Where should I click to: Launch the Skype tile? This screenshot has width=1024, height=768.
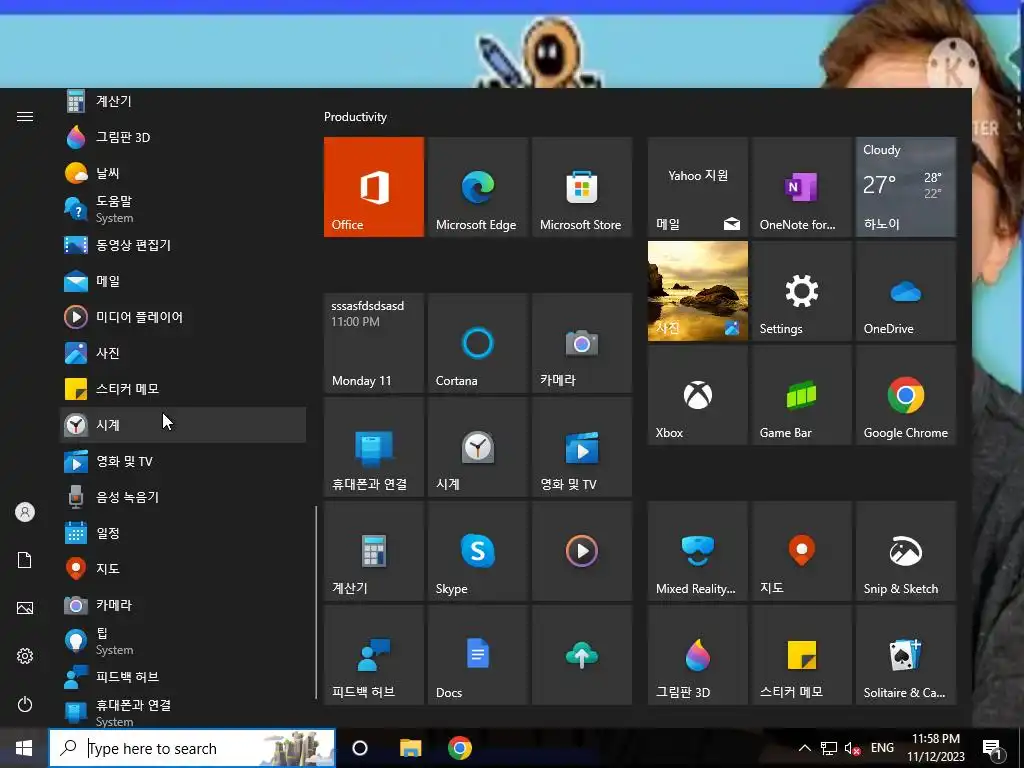tap(477, 551)
